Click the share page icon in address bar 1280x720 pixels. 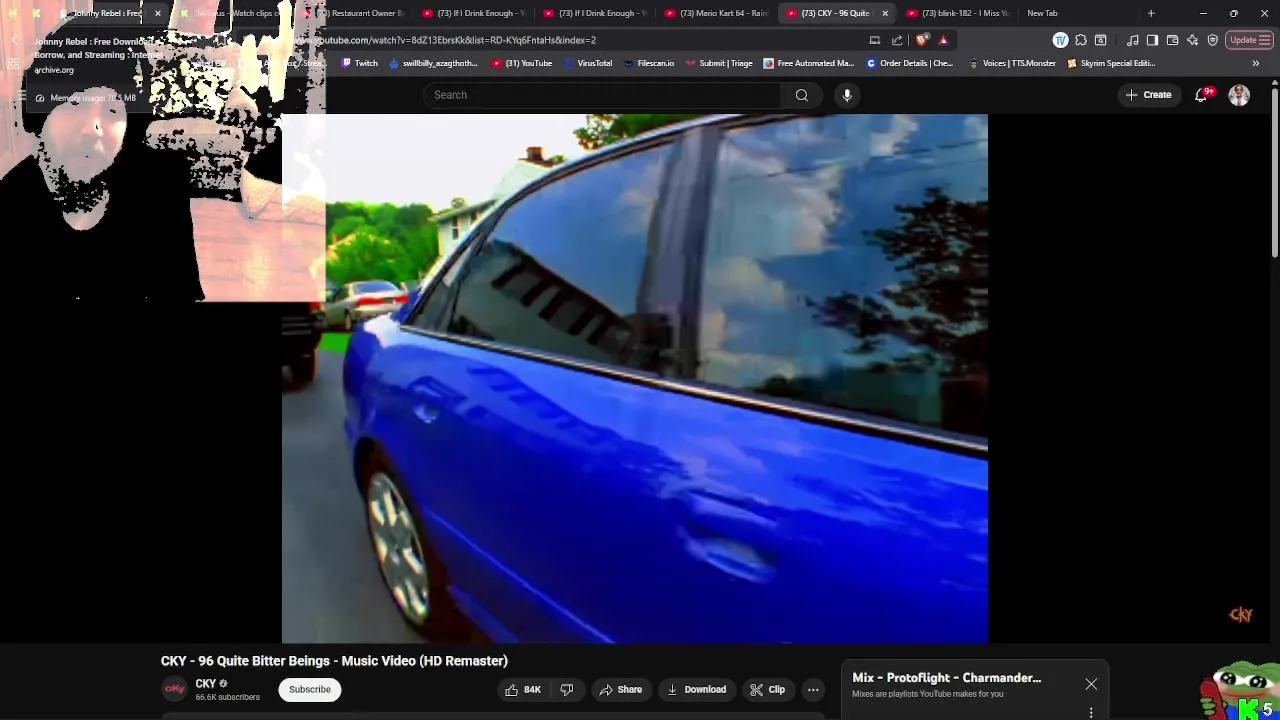[x=897, y=40]
